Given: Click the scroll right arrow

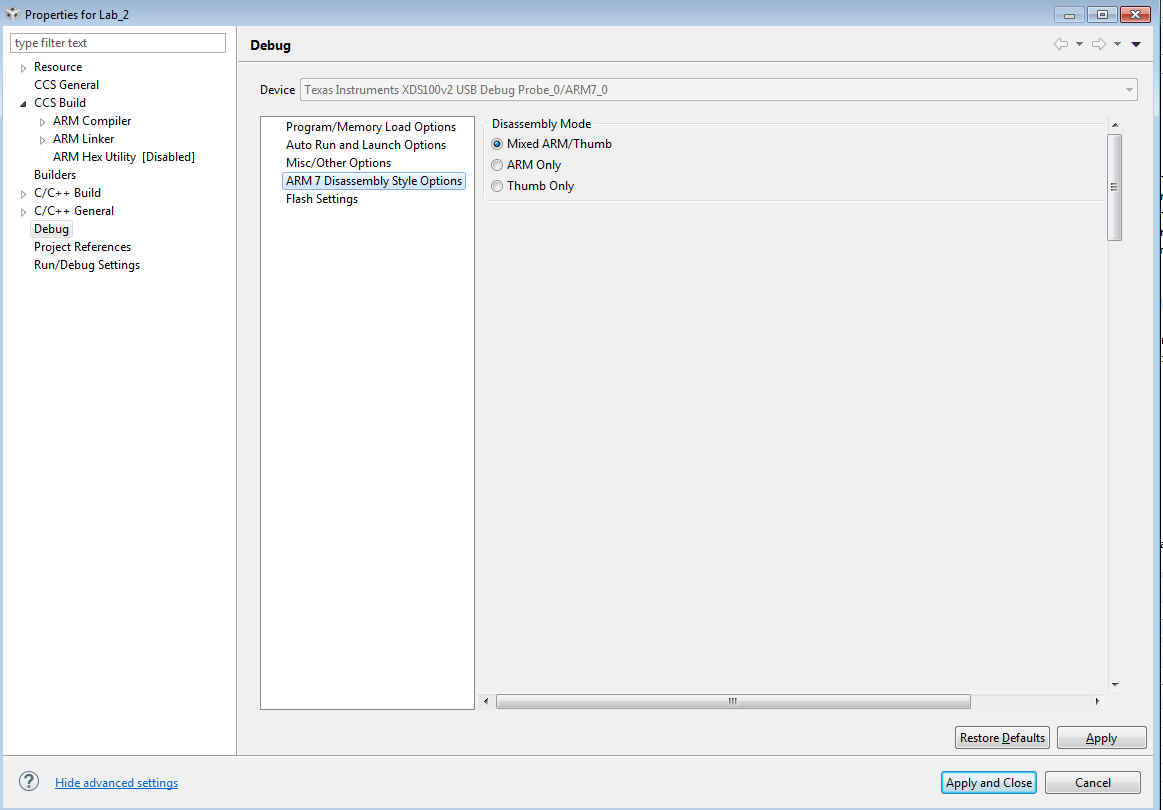Looking at the screenshot, I should (x=1097, y=701).
